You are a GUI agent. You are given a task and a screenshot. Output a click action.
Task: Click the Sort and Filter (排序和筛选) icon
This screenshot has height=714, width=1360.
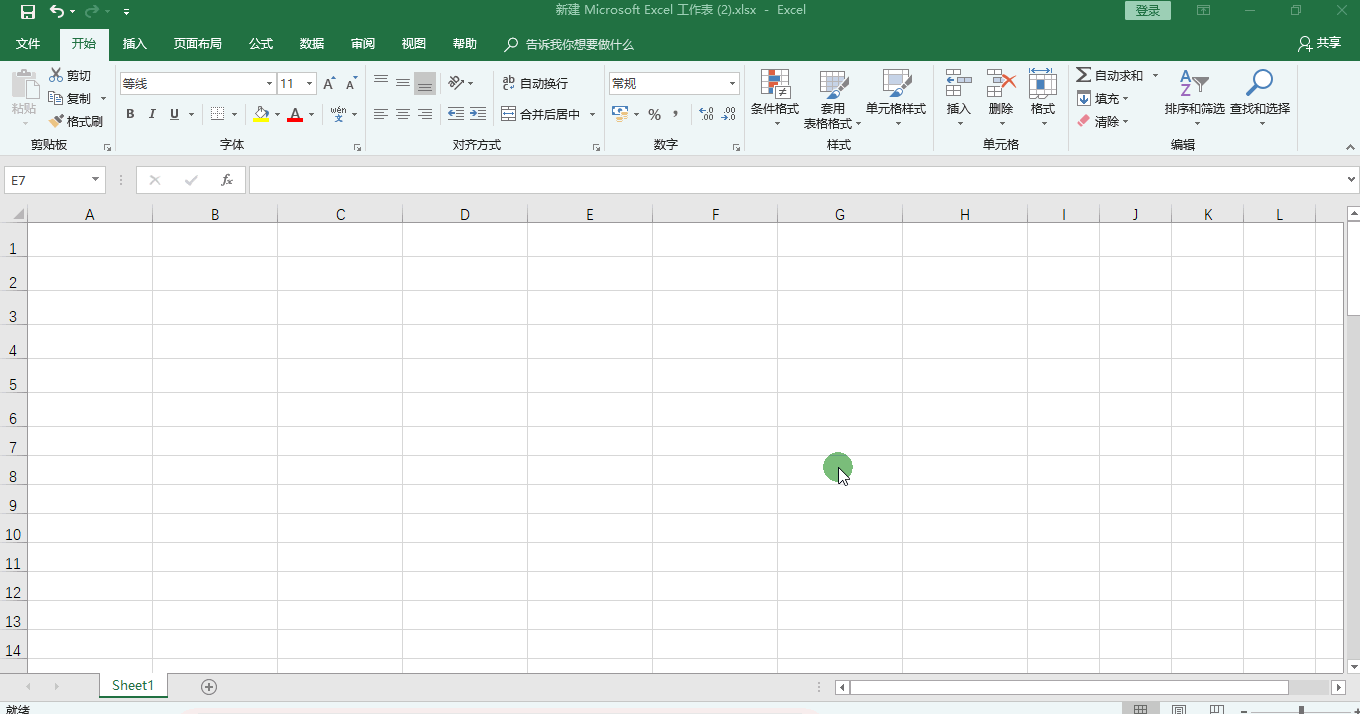[x=1194, y=85]
